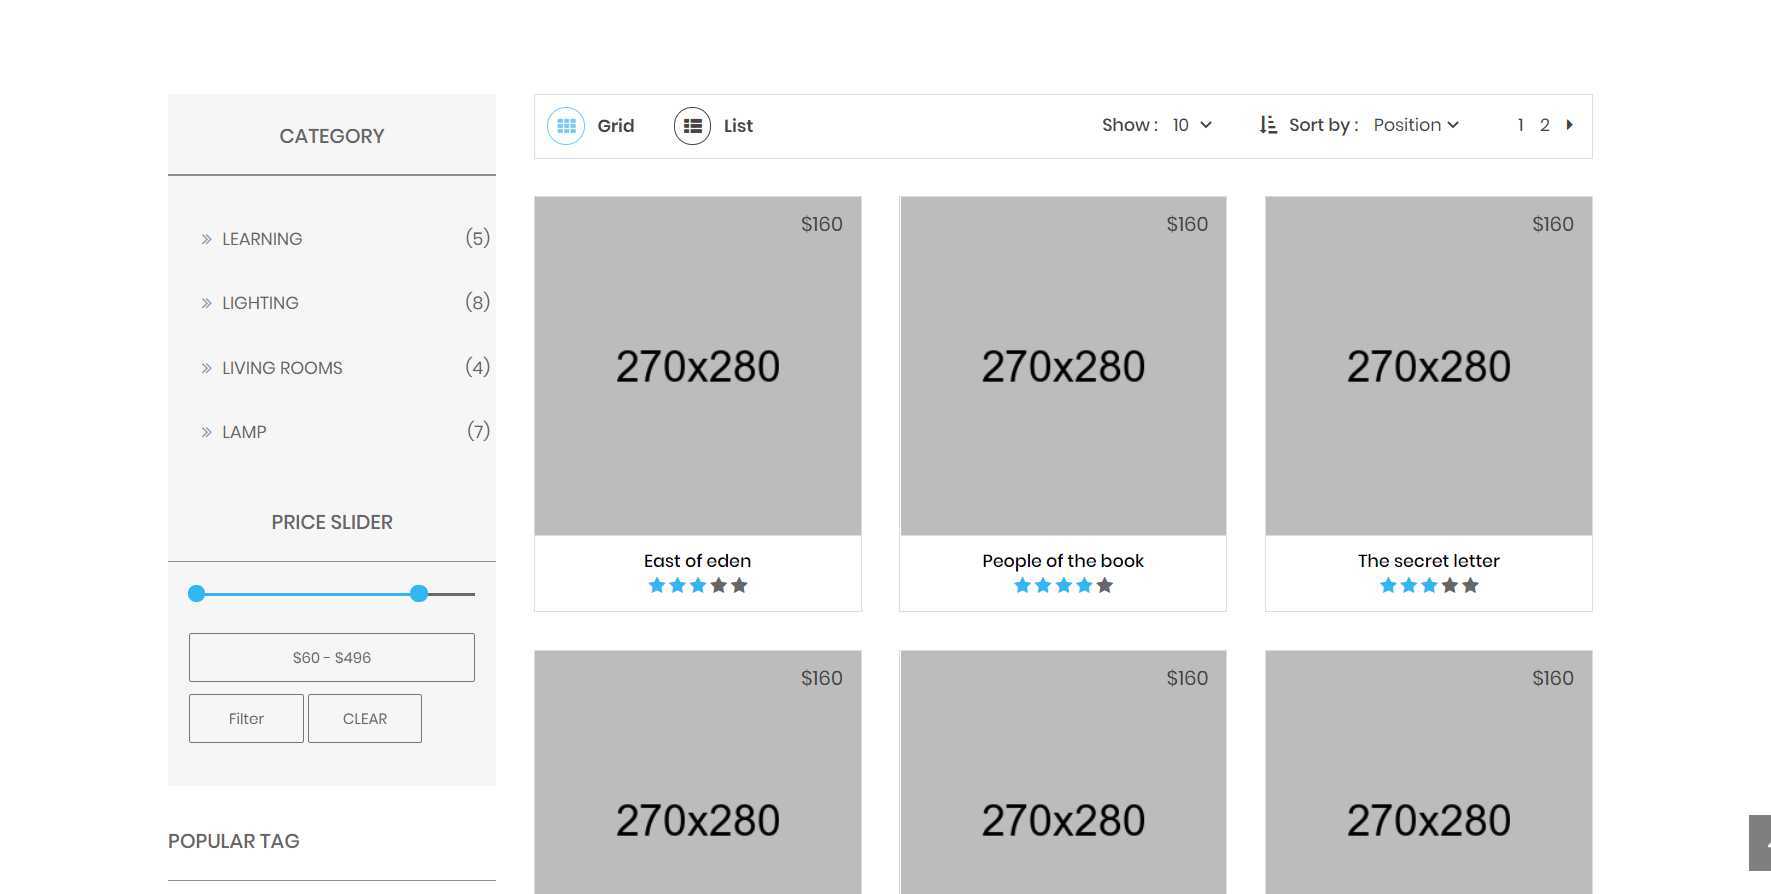This screenshot has height=894, width=1771.
Task: Open the Show 10 items dropdown
Action: click(x=1192, y=125)
